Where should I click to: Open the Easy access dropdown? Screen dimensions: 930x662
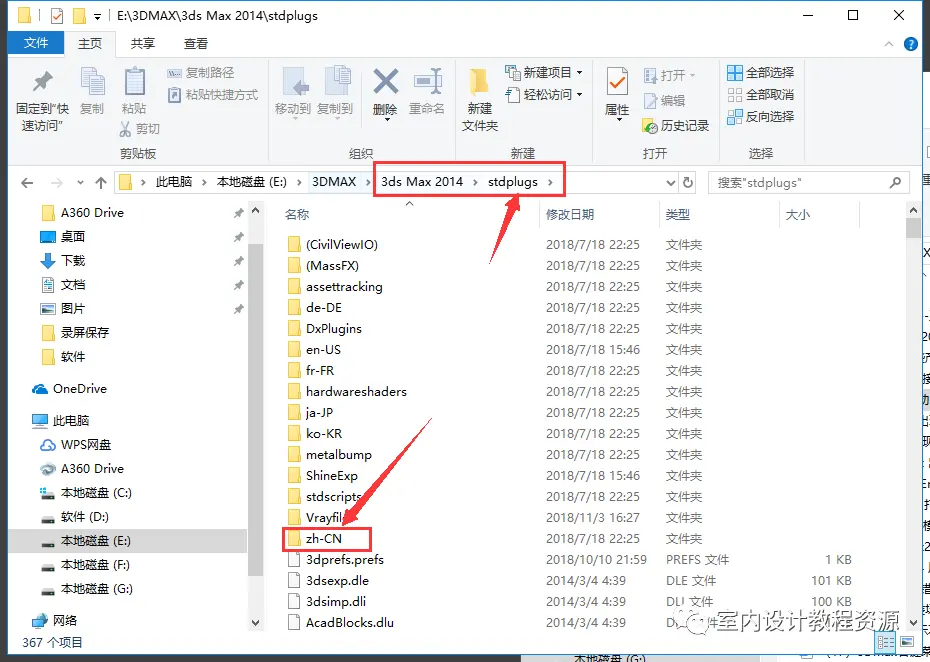(x=544, y=95)
